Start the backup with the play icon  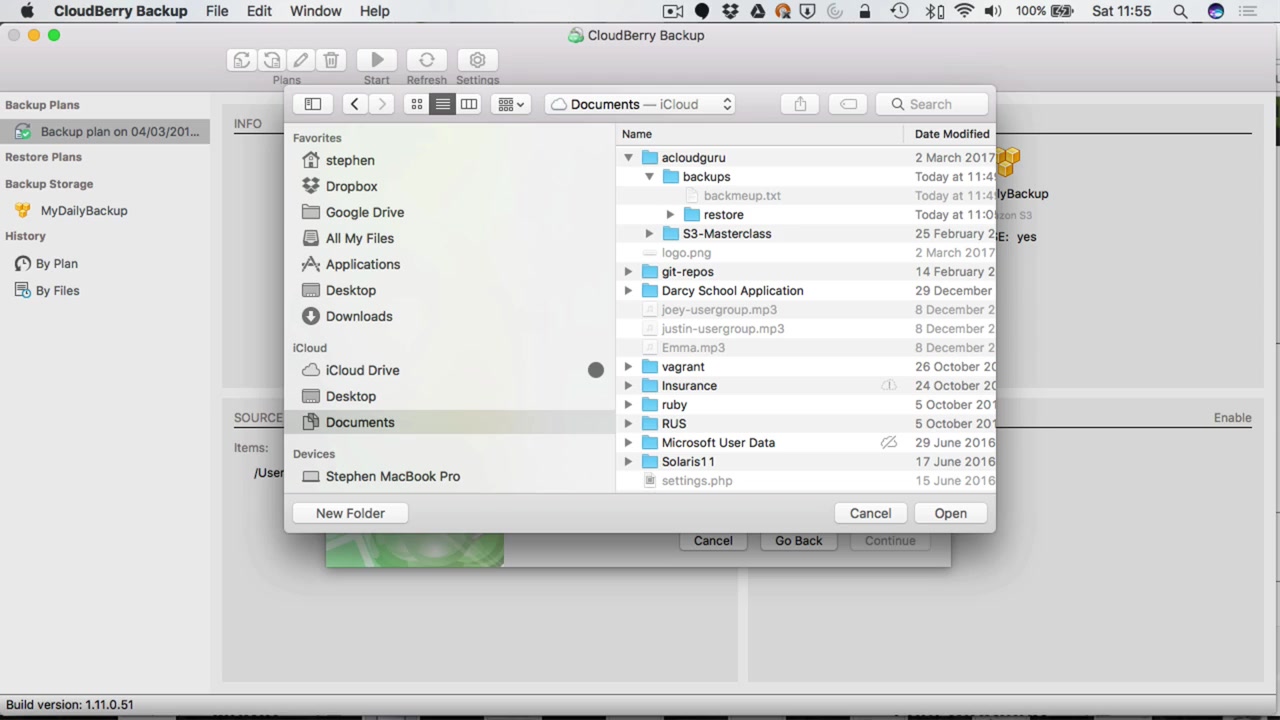377,61
